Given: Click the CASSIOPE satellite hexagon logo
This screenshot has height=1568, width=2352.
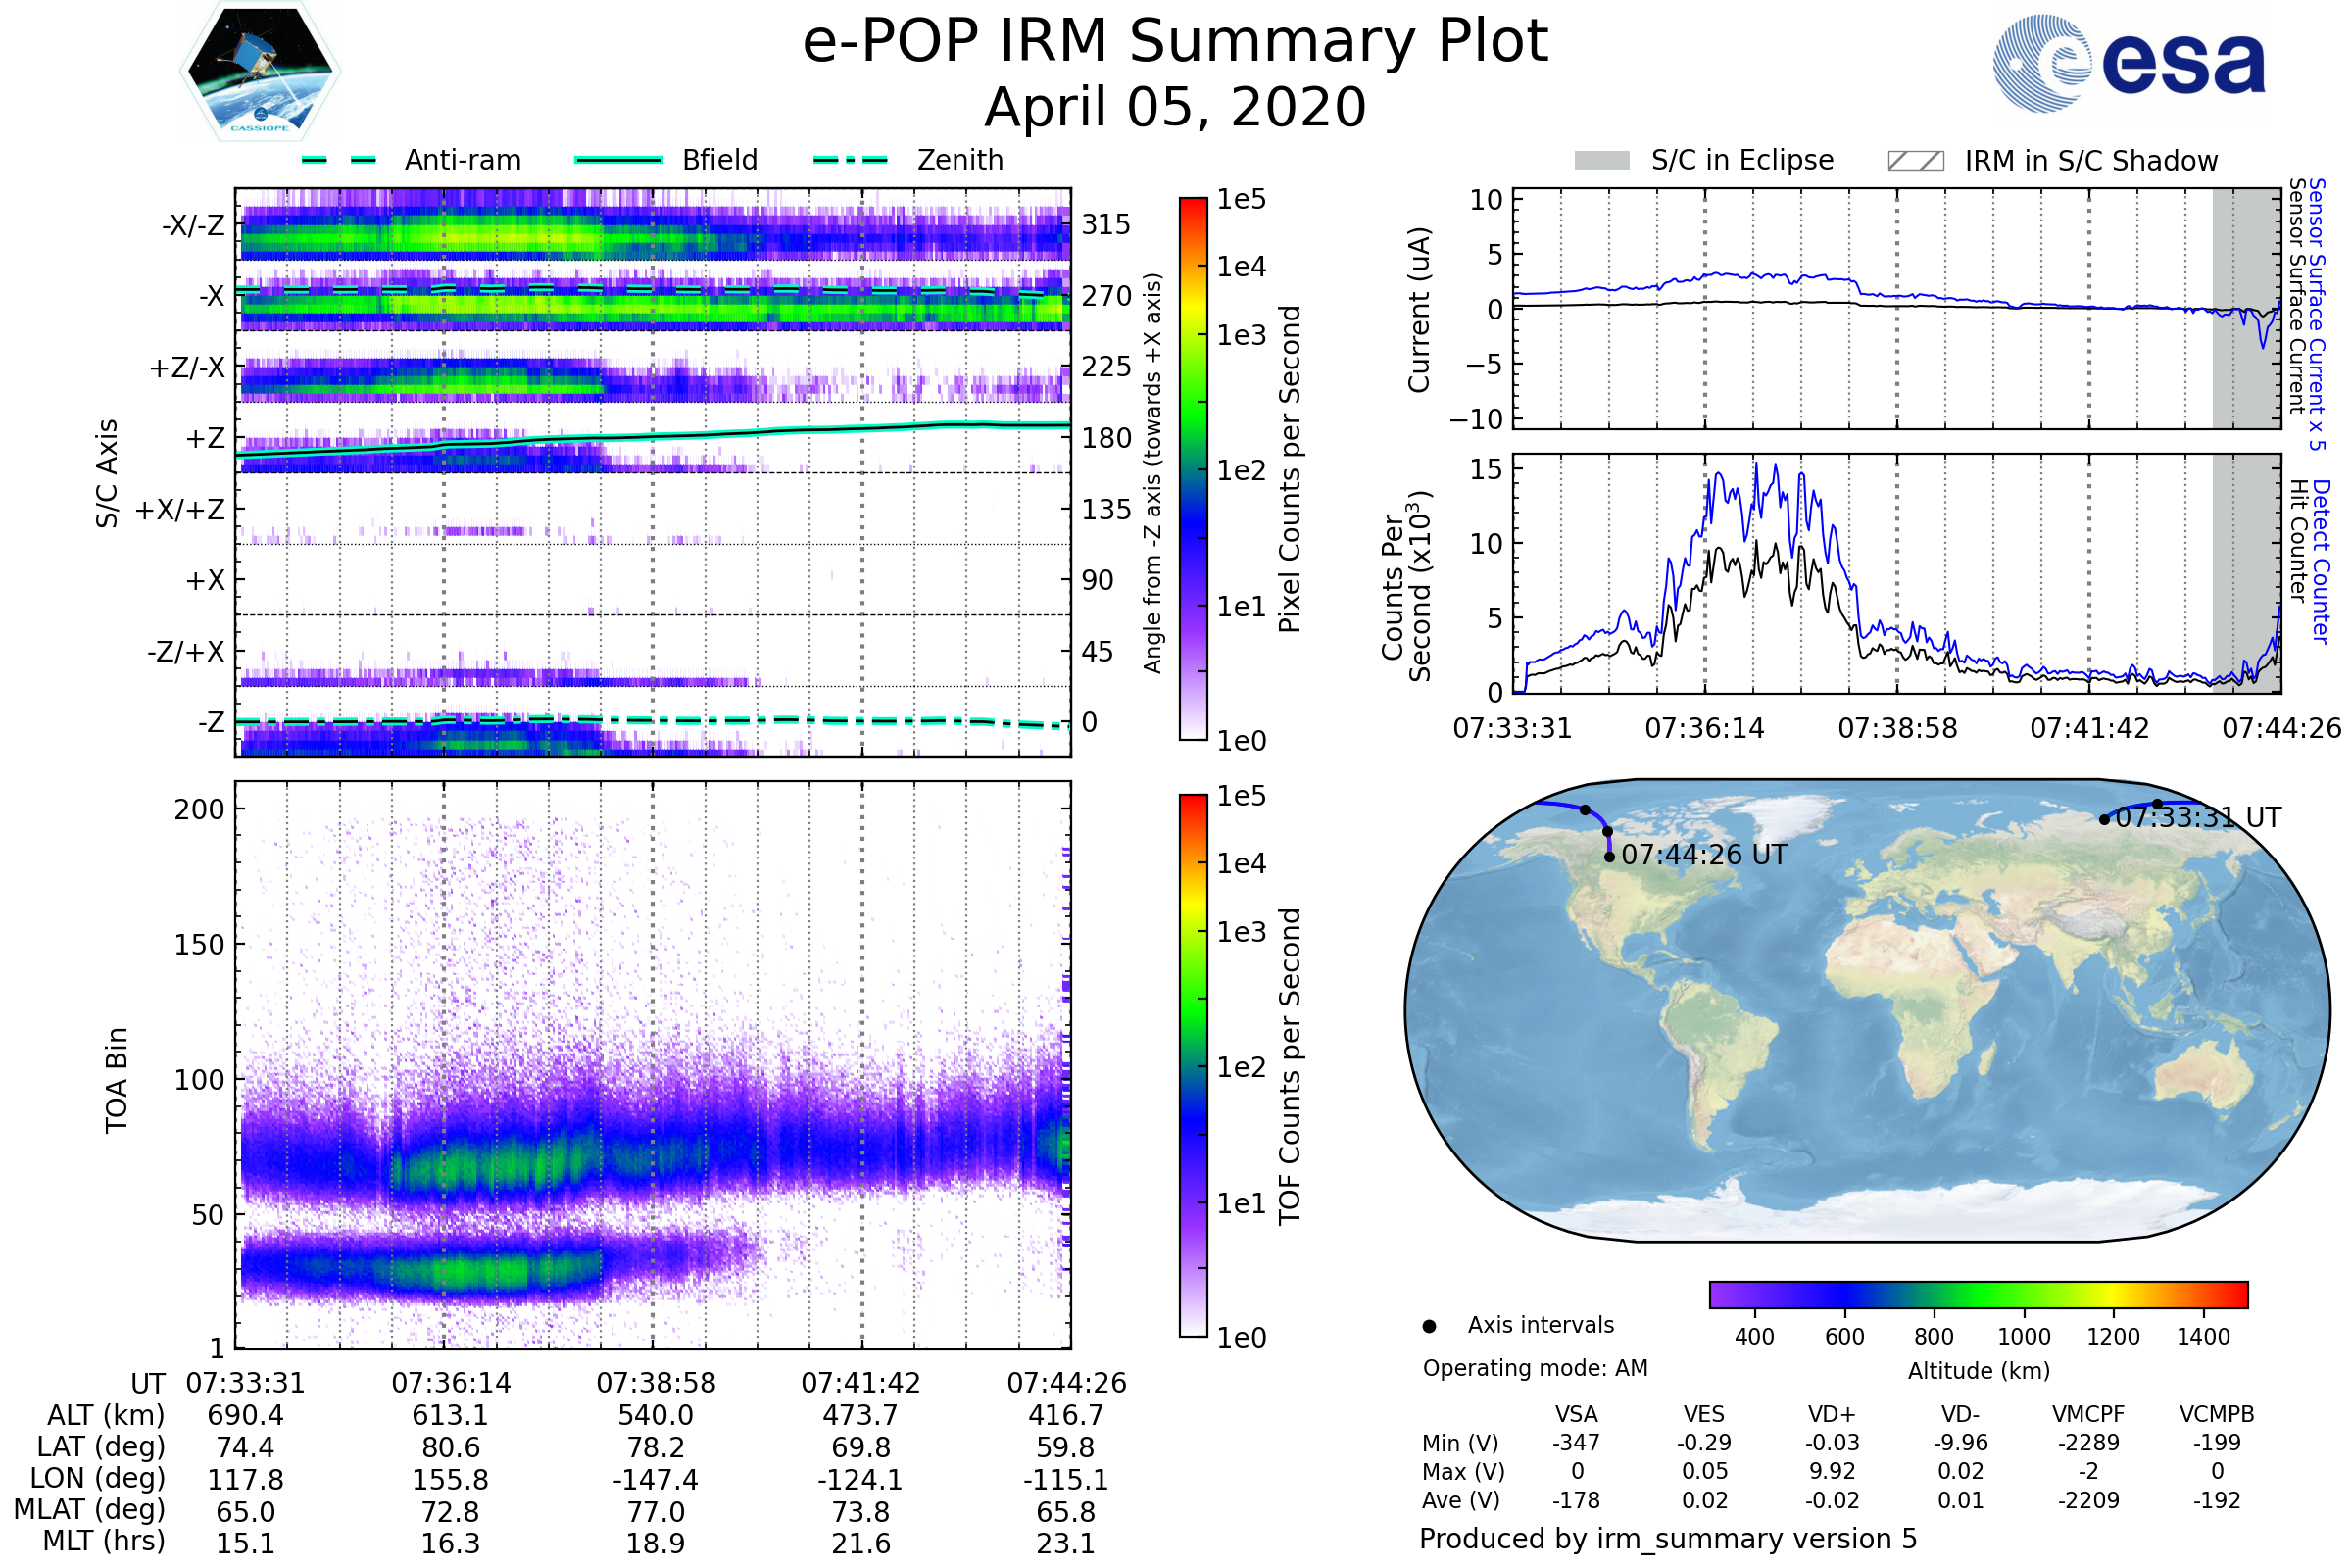Looking at the screenshot, I should coord(260,72).
